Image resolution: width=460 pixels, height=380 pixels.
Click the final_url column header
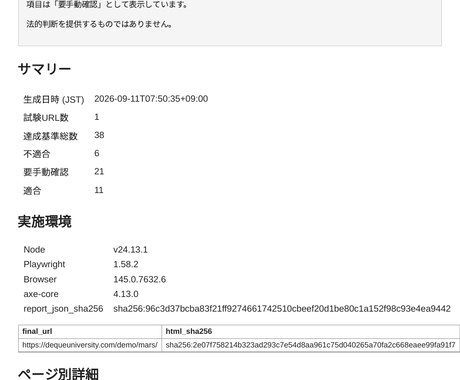(x=90, y=331)
